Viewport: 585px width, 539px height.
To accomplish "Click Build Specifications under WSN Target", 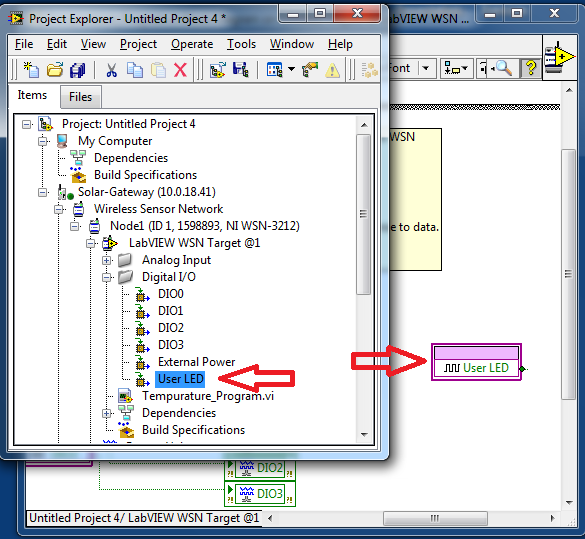I will point(193,430).
